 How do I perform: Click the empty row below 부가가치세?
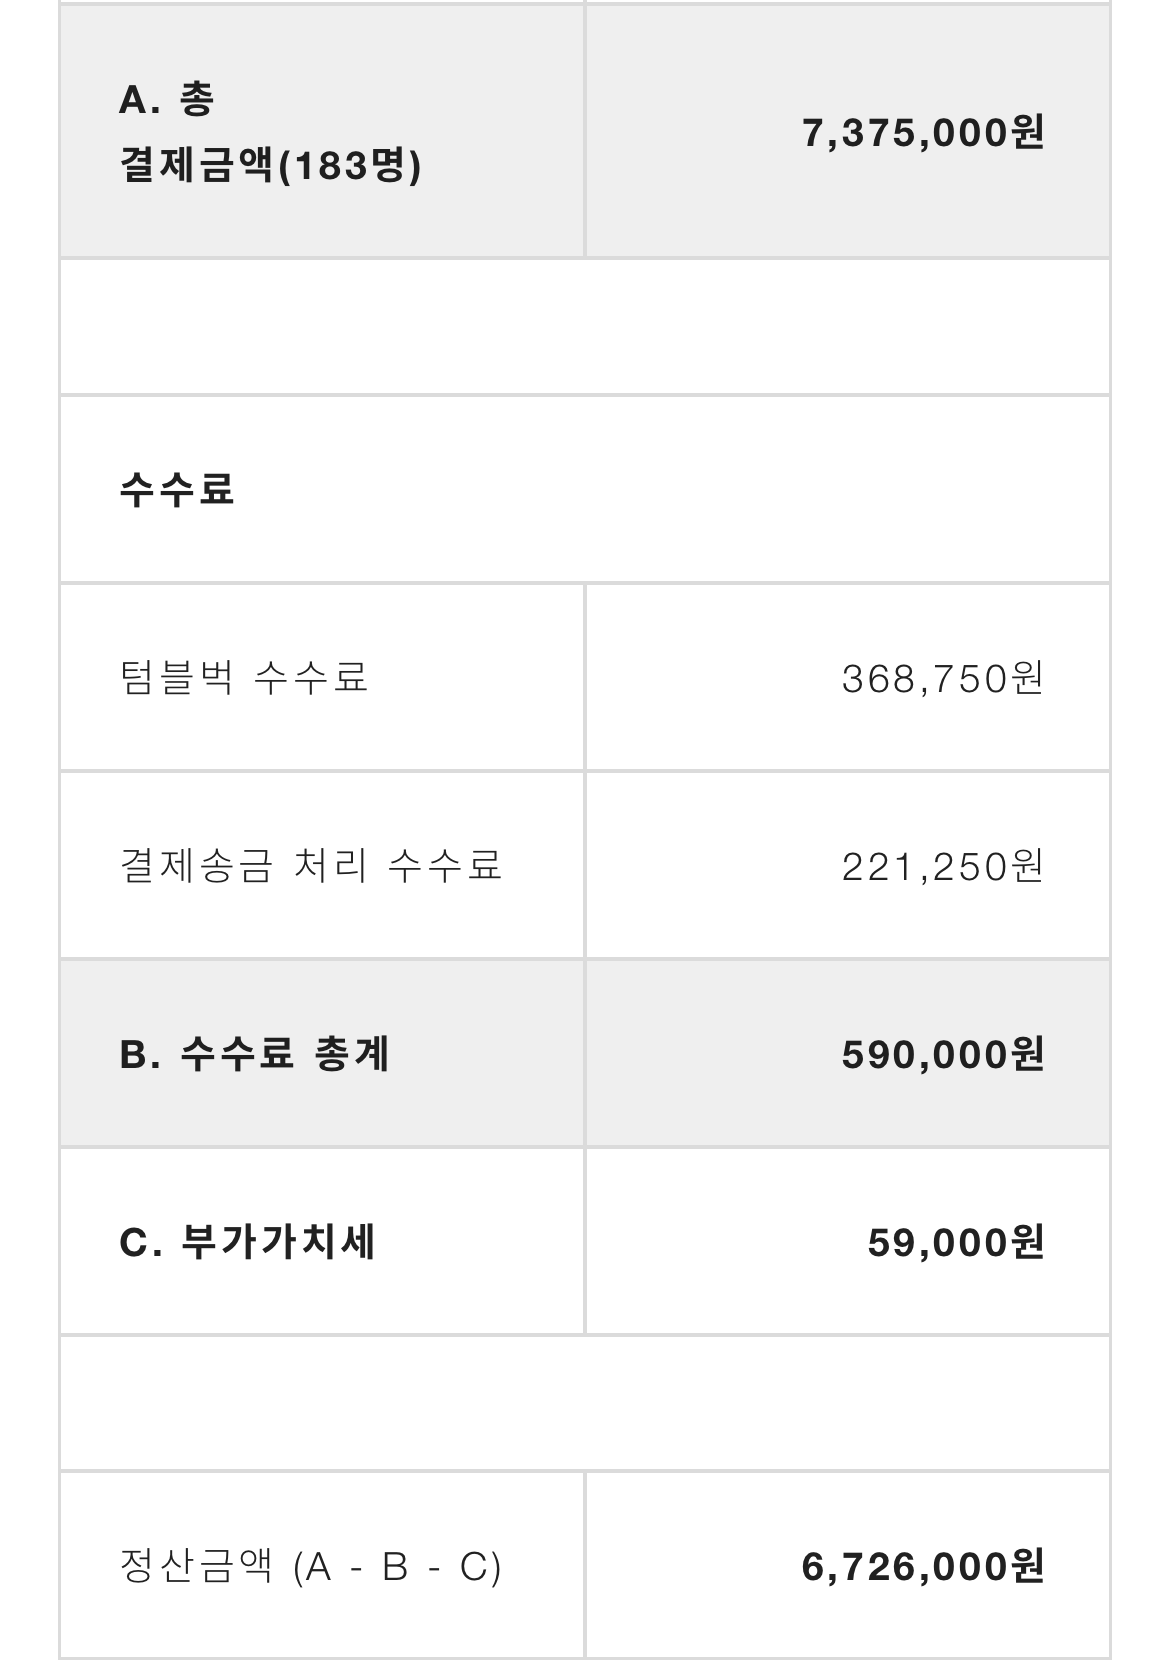(585, 1403)
